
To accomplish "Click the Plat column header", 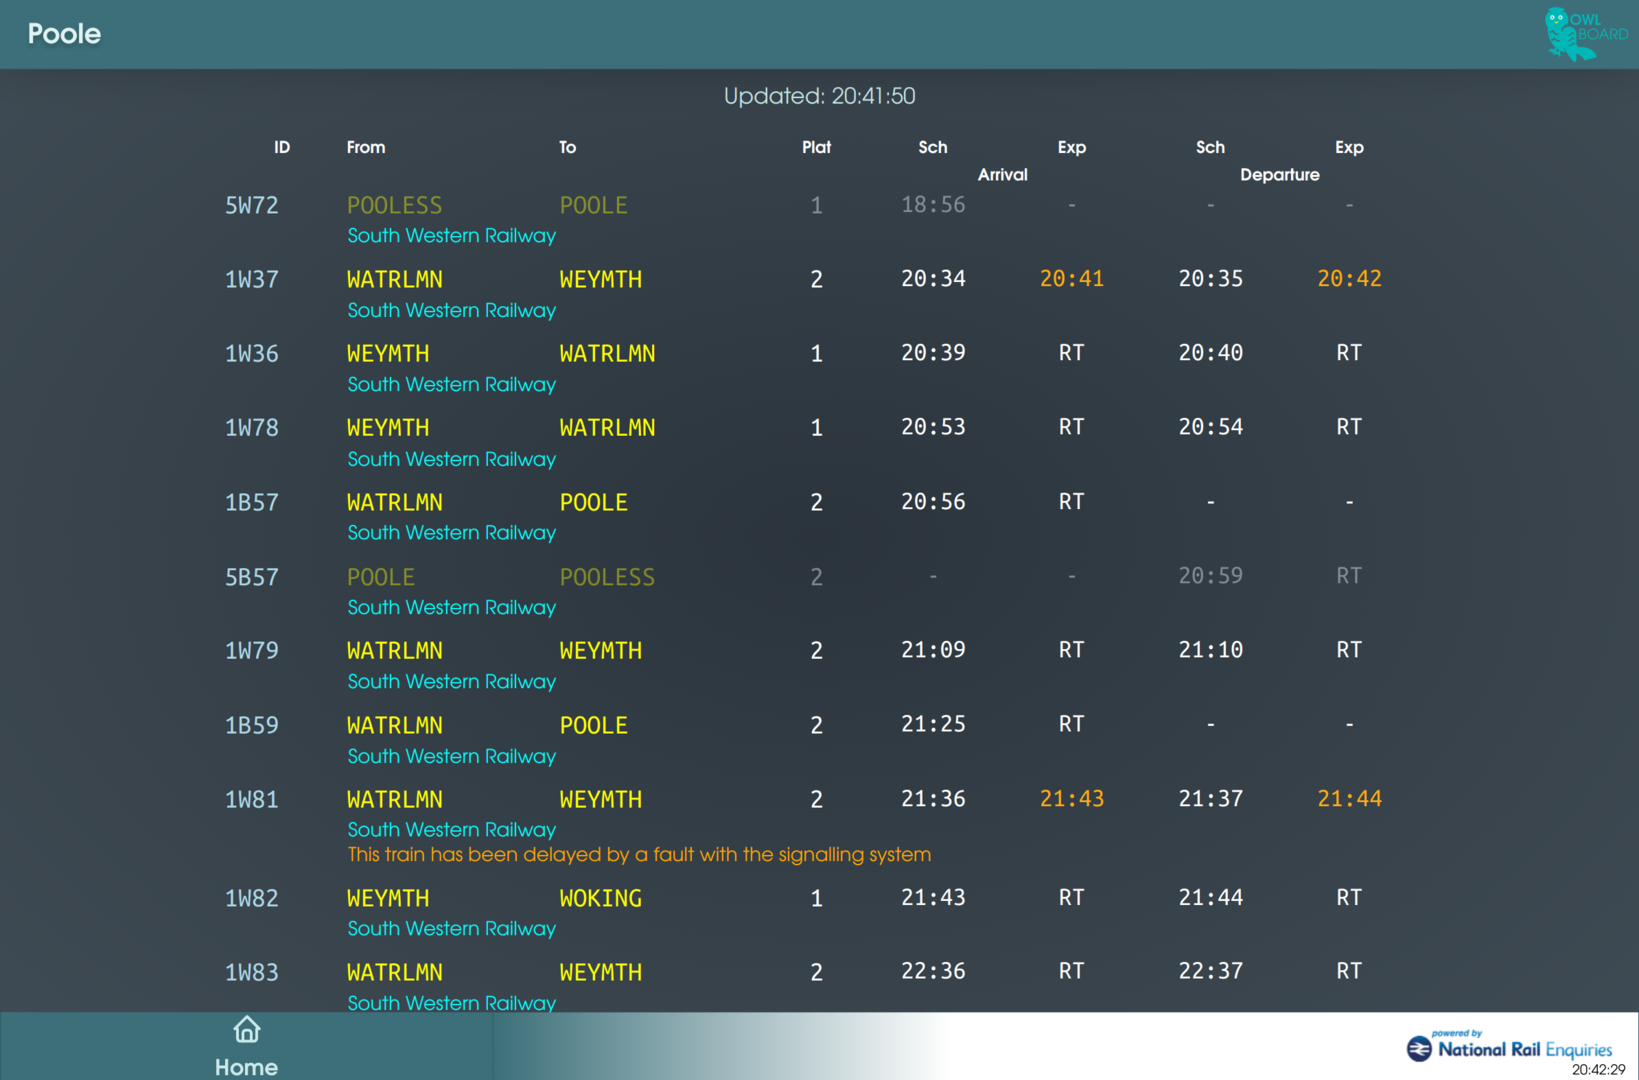I will [x=816, y=147].
